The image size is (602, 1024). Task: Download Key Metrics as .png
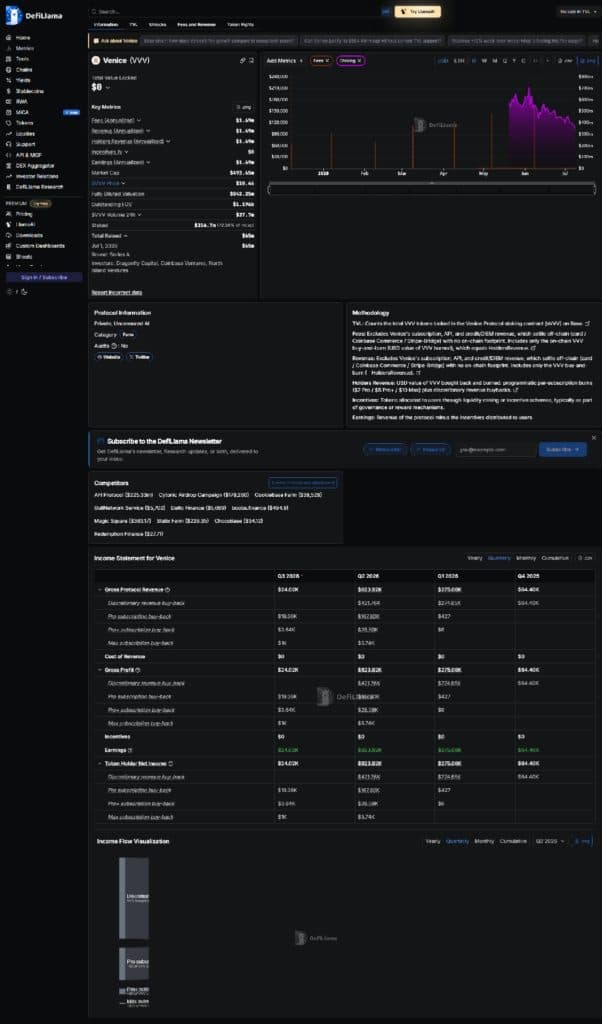244,106
